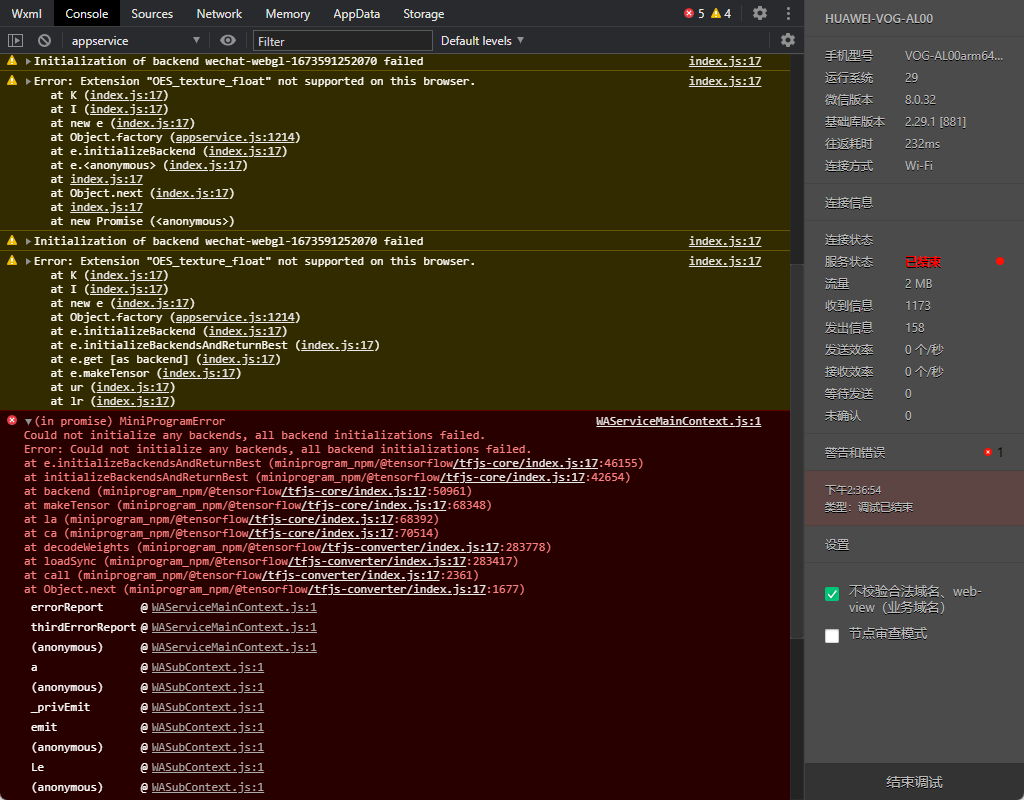Click the console vertical scrollbar

click(796, 451)
